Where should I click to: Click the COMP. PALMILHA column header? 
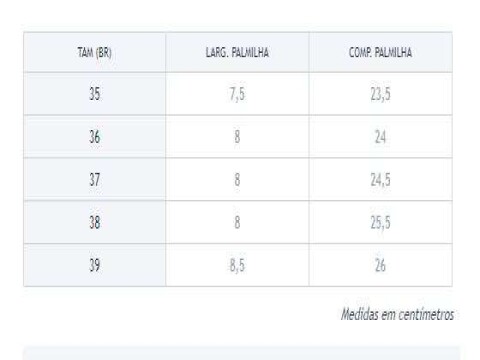(x=380, y=52)
